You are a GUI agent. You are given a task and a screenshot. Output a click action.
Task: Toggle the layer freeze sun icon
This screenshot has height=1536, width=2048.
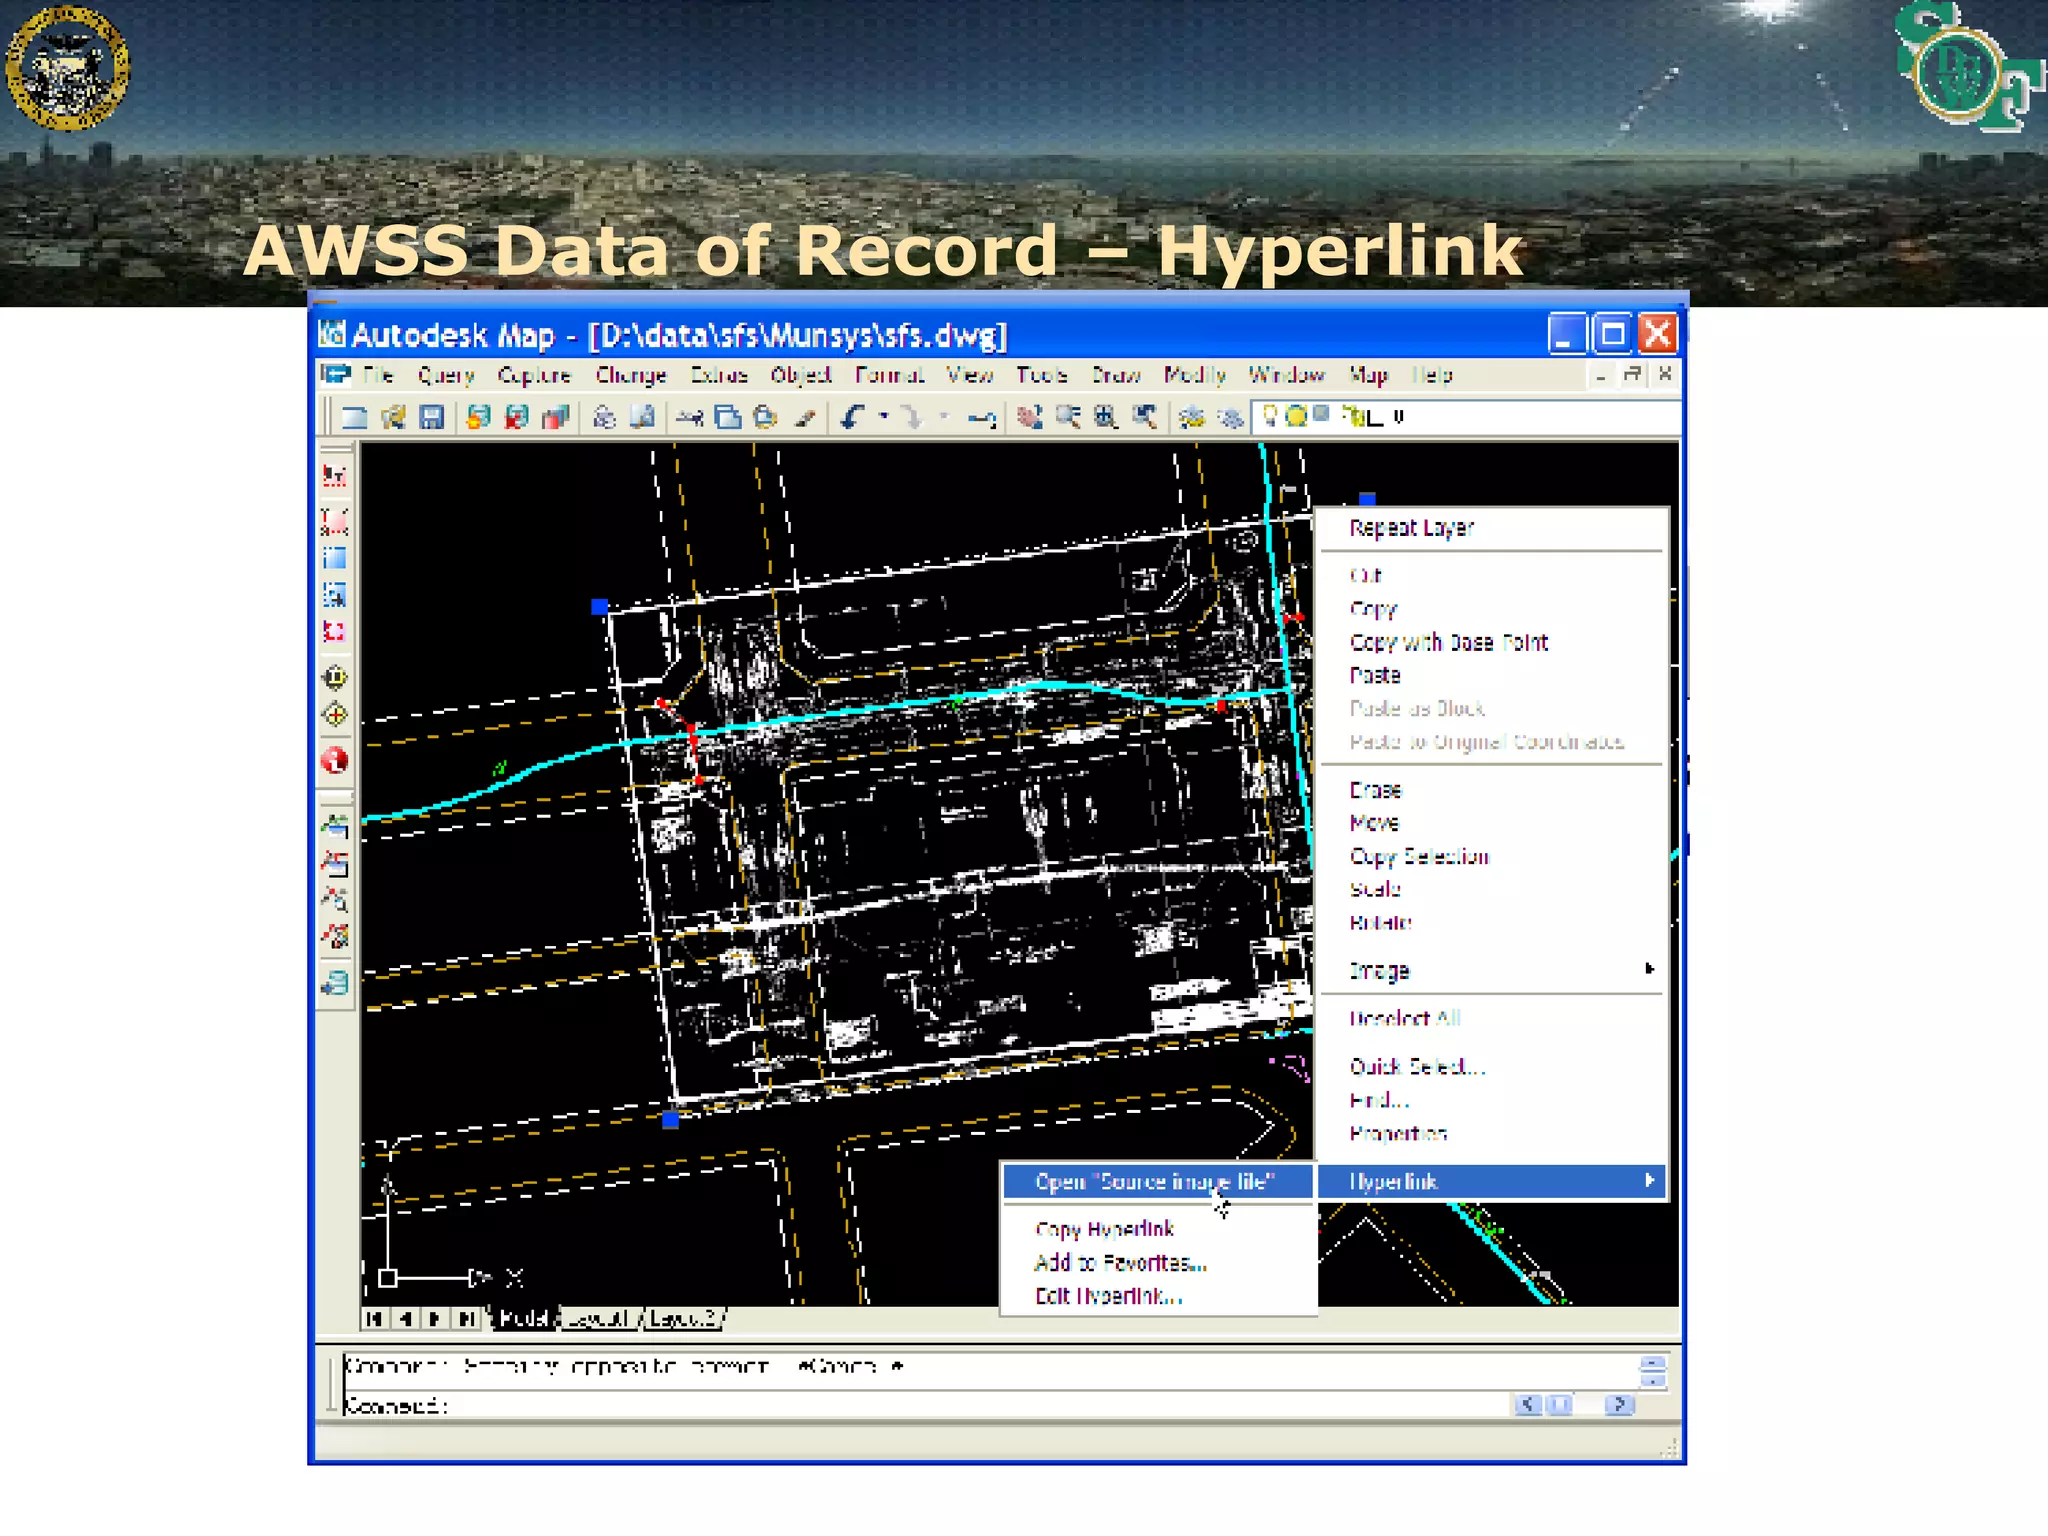click(1296, 416)
